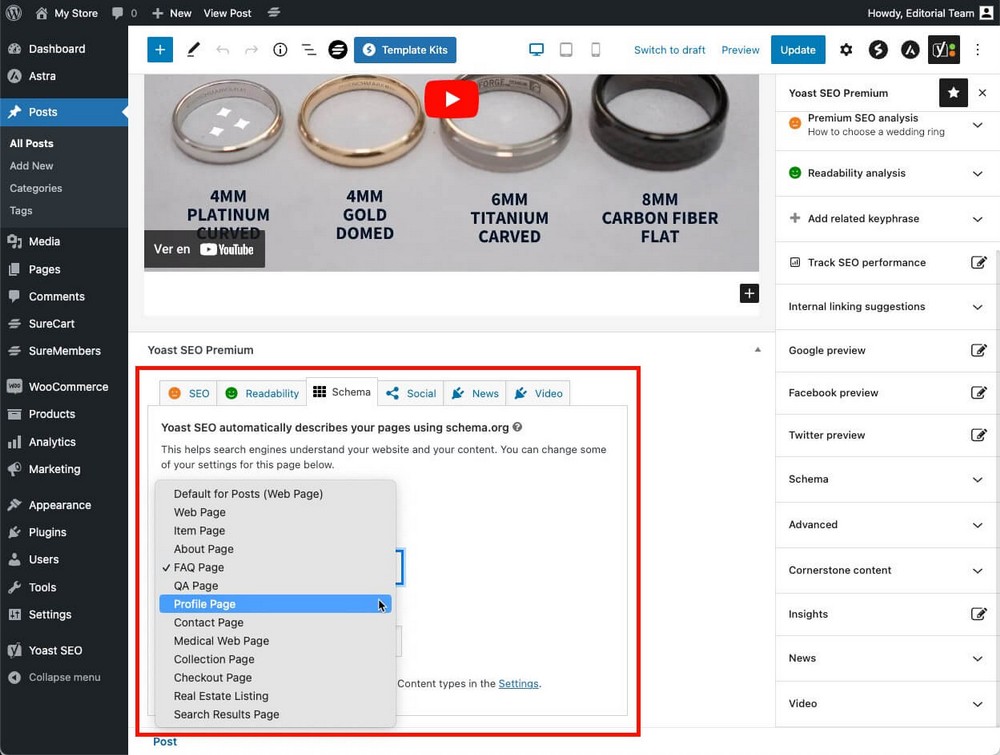Switch to the SEO tab
Image resolution: width=1000 pixels, height=755 pixels.
189,393
